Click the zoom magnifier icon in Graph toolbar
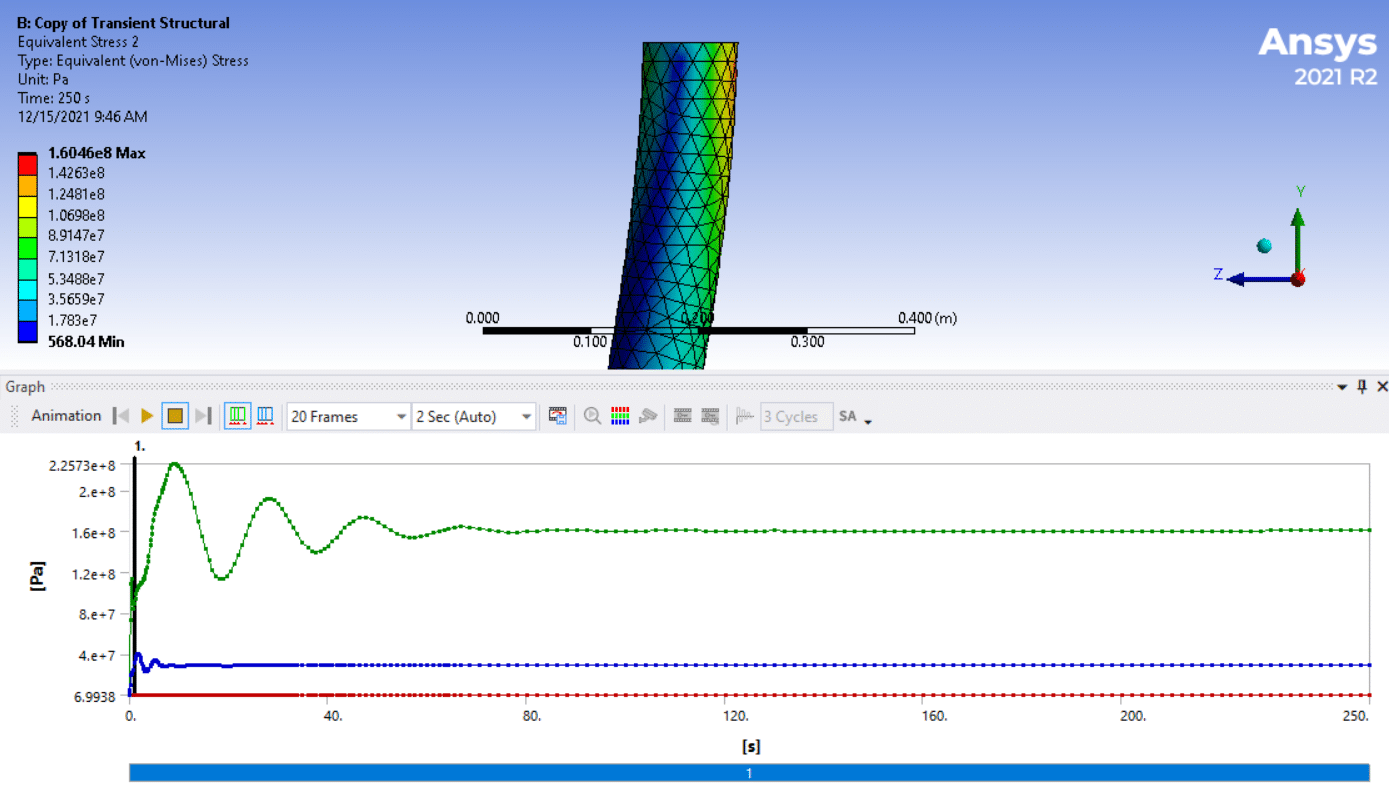This screenshot has width=1389, height=788. [592, 416]
